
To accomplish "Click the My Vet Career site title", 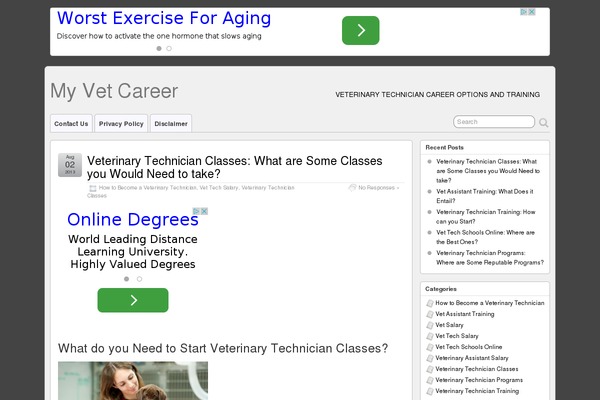I will point(114,91).
